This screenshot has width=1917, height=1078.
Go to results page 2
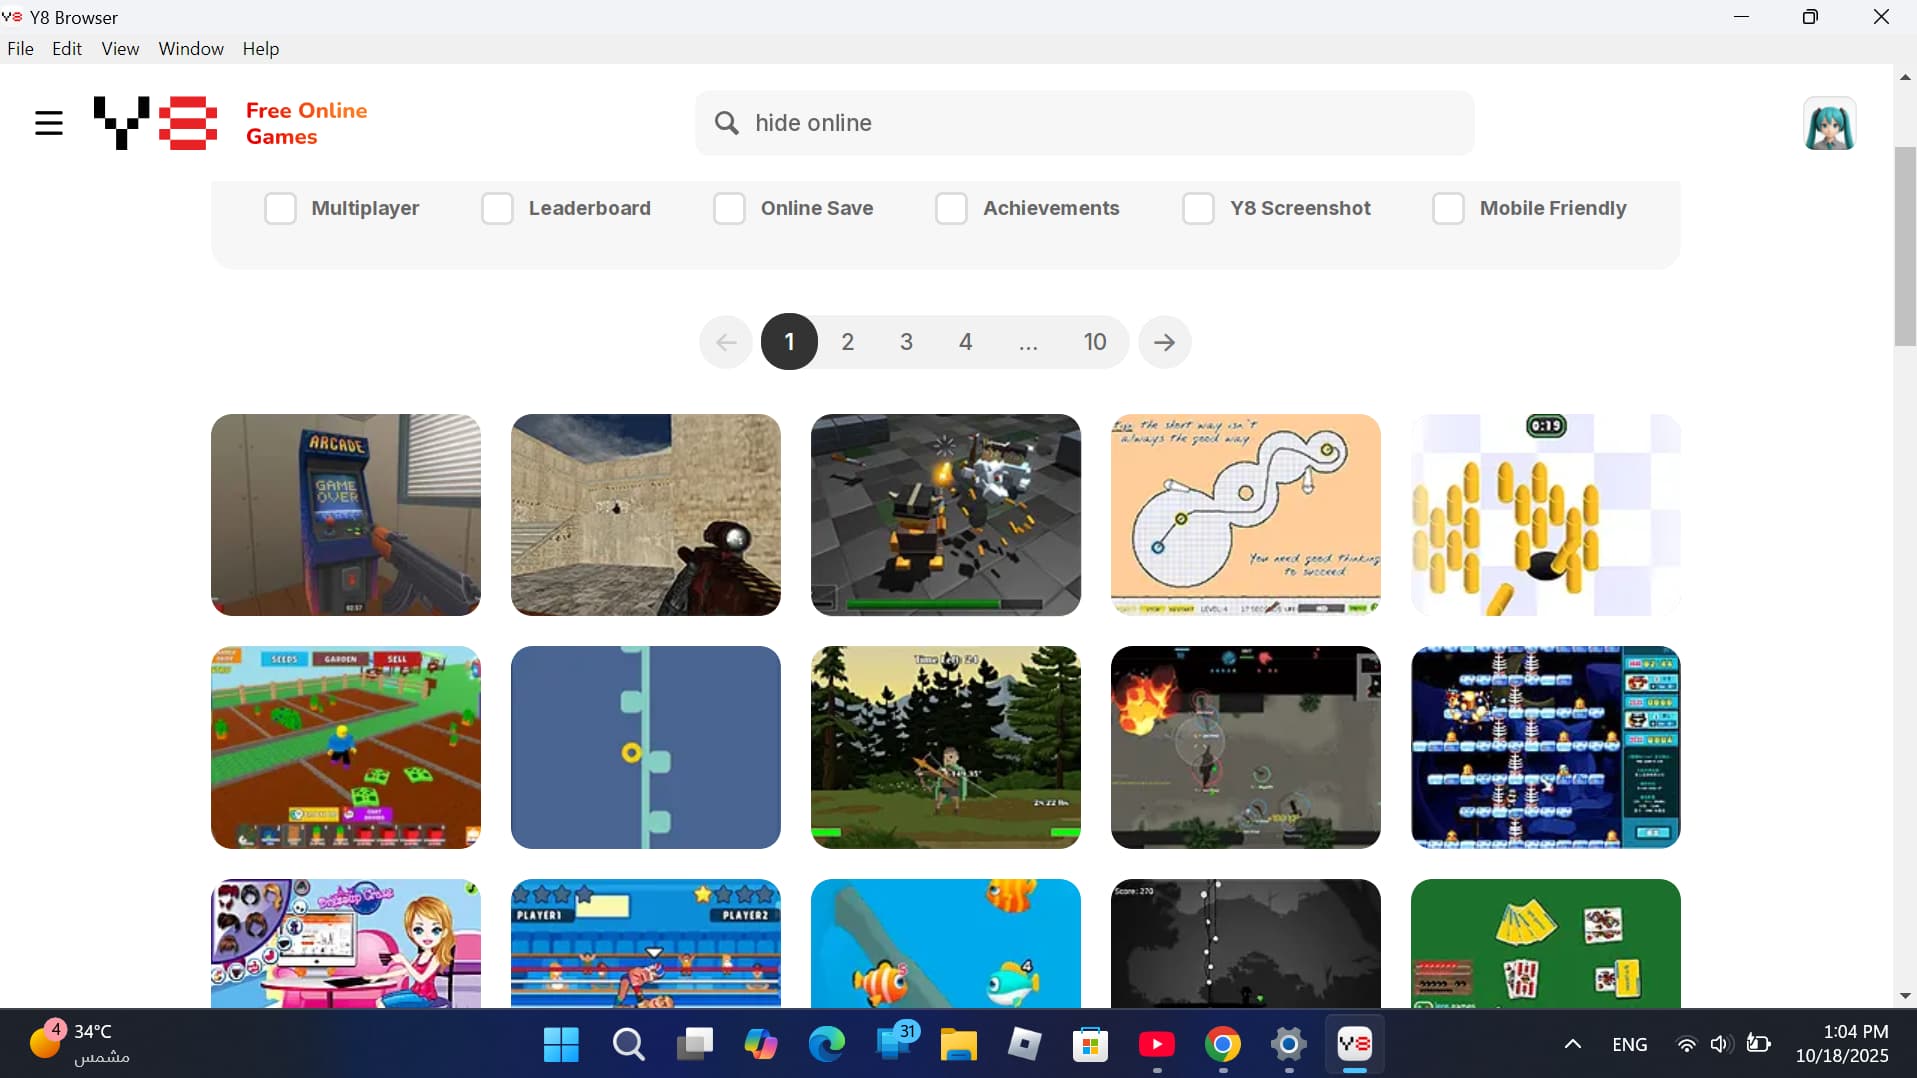click(847, 342)
